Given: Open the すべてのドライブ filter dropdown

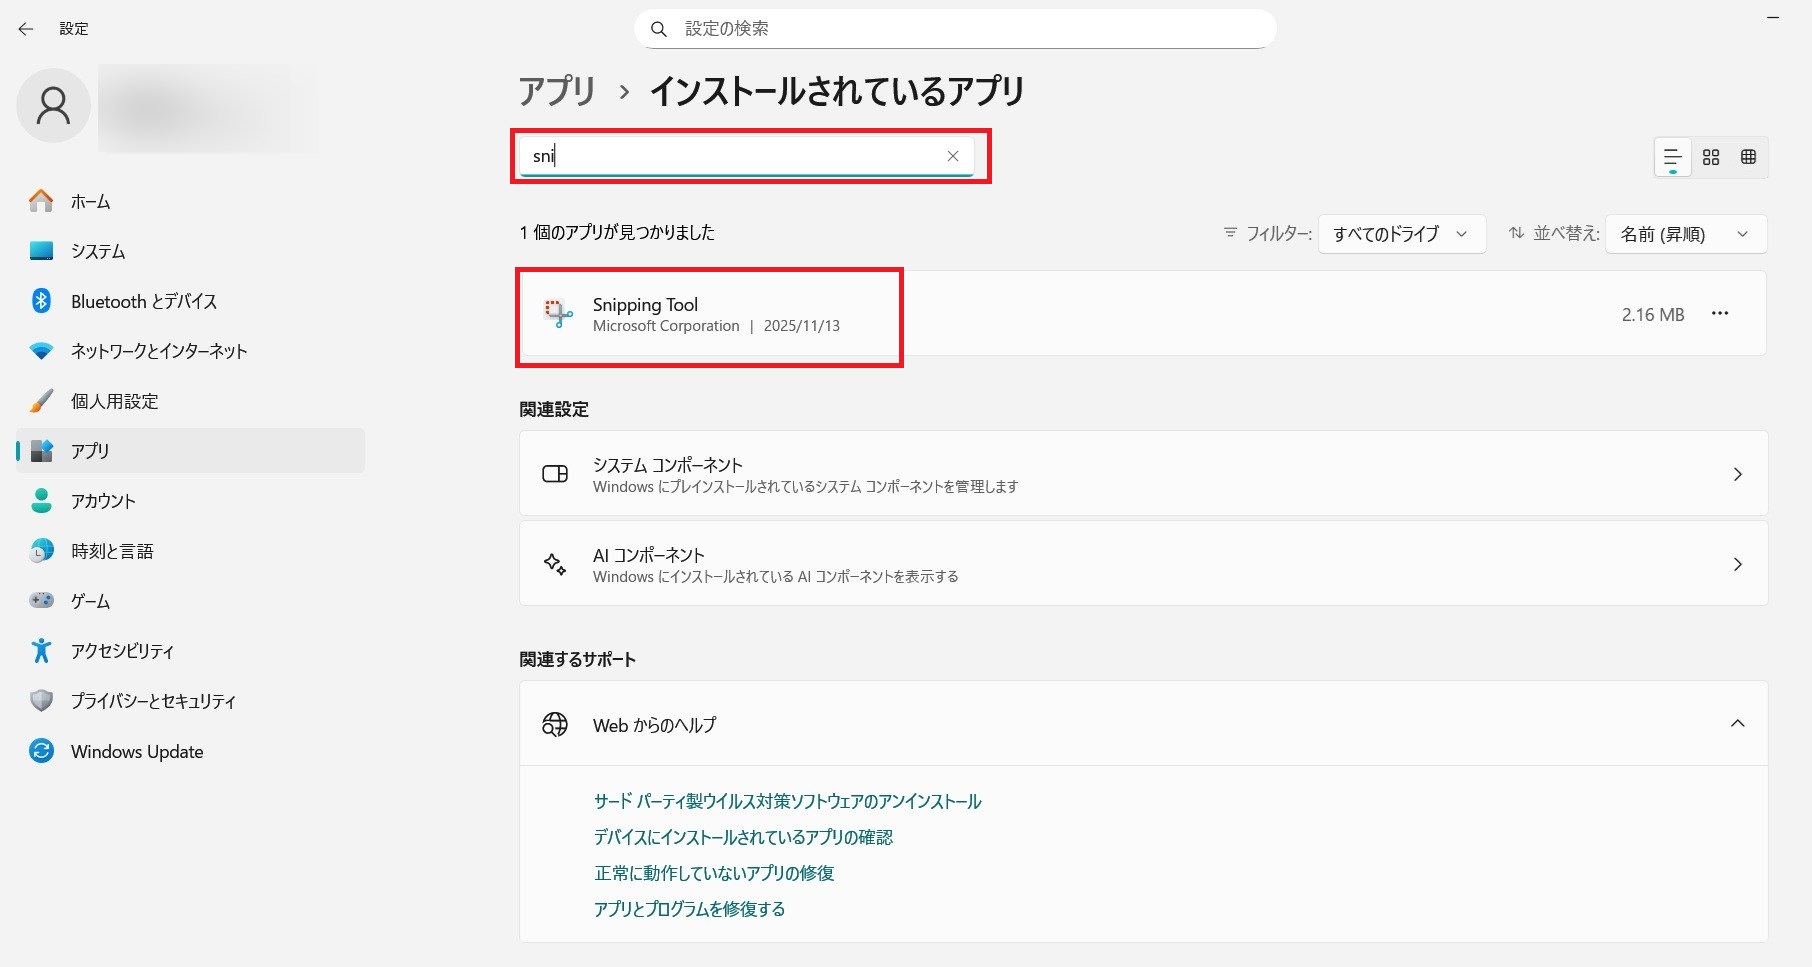Looking at the screenshot, I should (x=1401, y=234).
